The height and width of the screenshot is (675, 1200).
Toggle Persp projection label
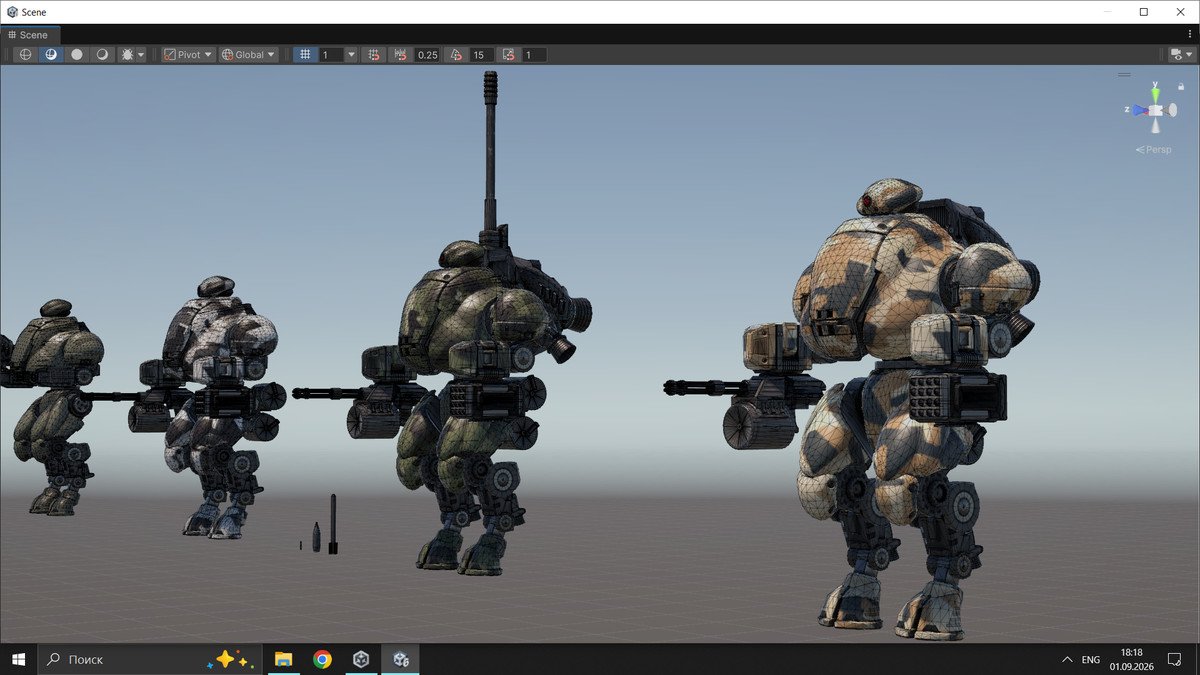click(x=1154, y=150)
